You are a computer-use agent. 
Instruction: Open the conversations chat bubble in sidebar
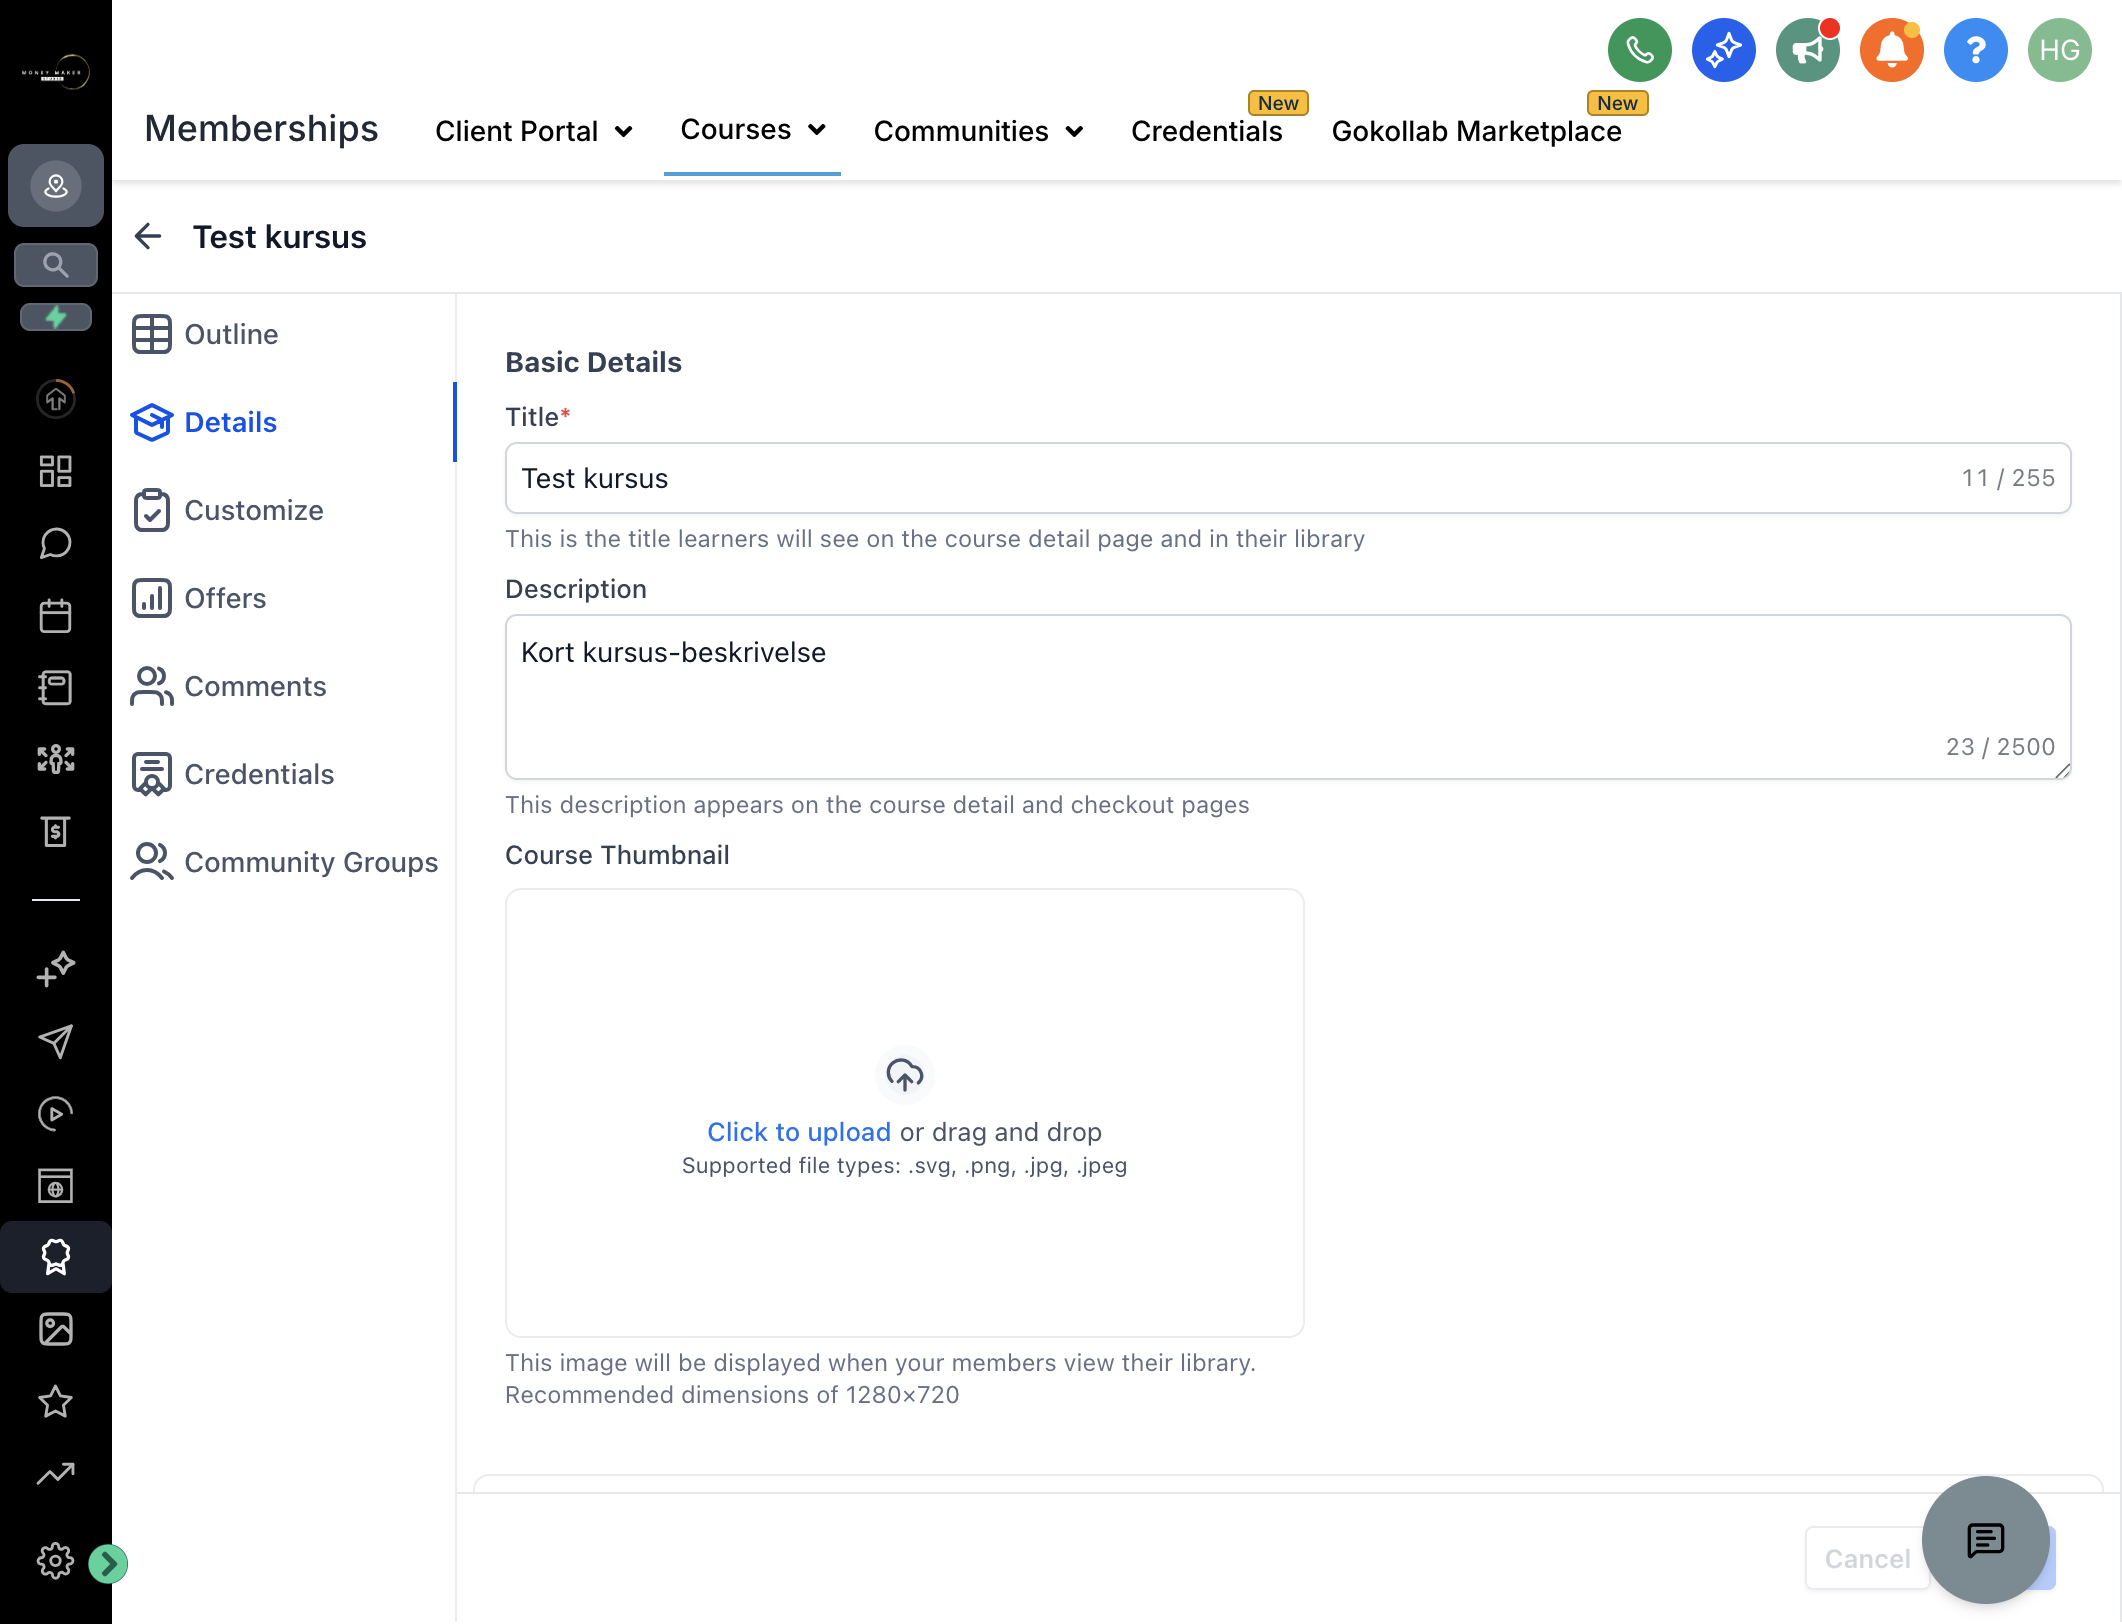click(x=56, y=543)
